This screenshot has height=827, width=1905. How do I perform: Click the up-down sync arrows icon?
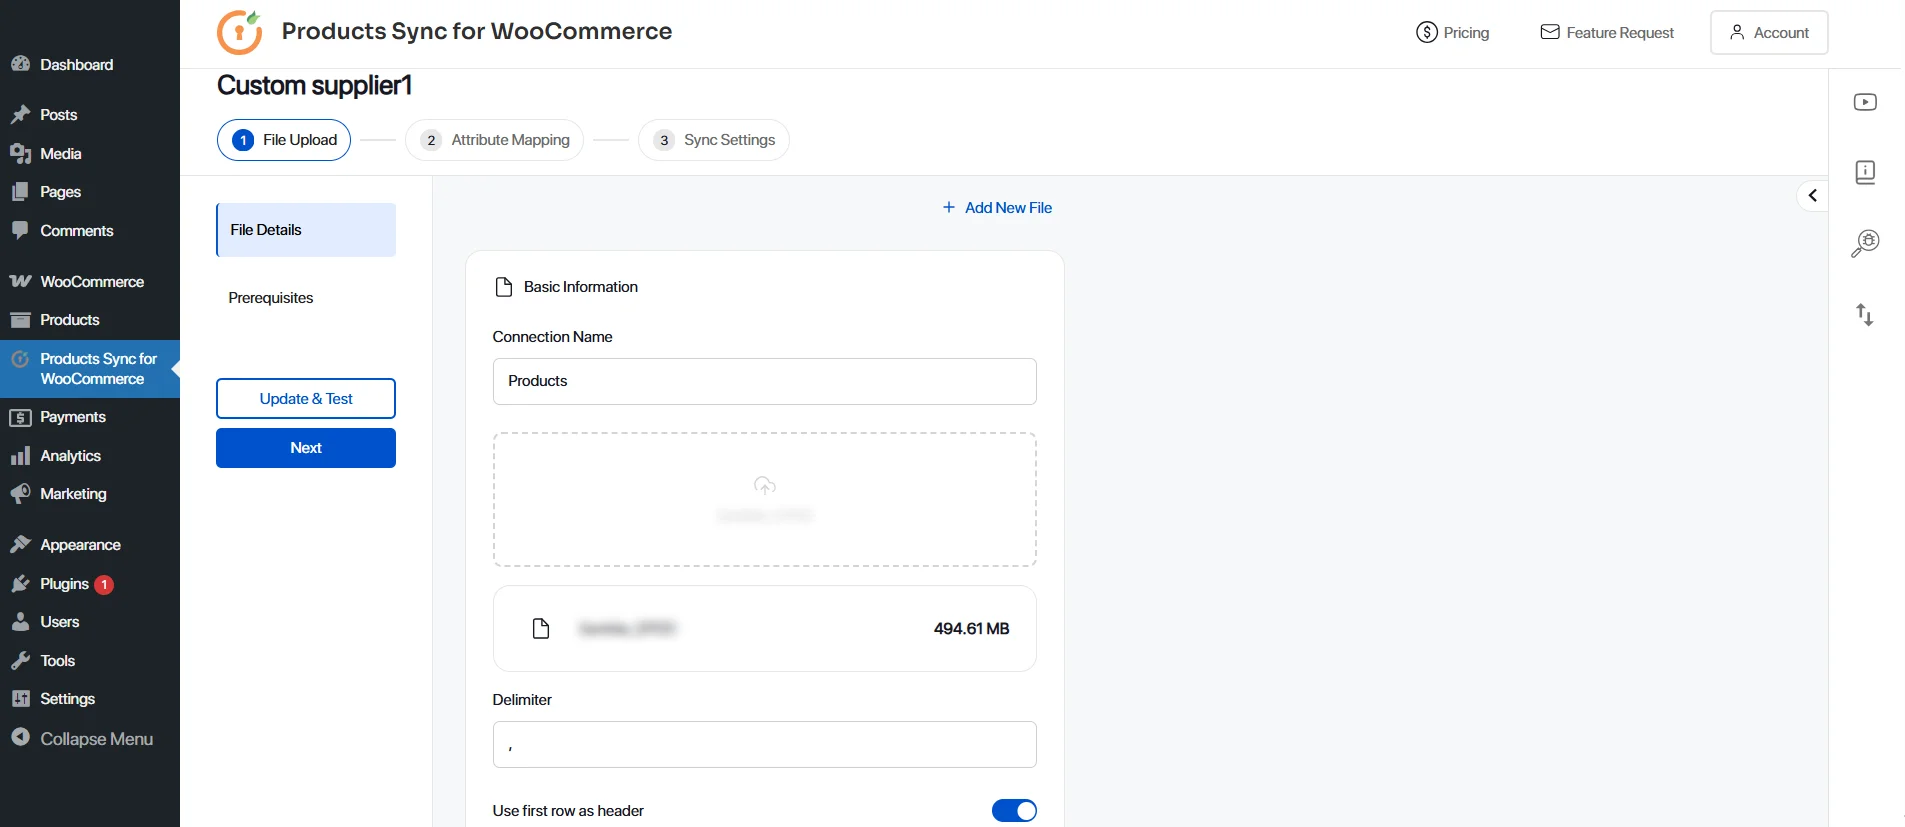click(1865, 315)
